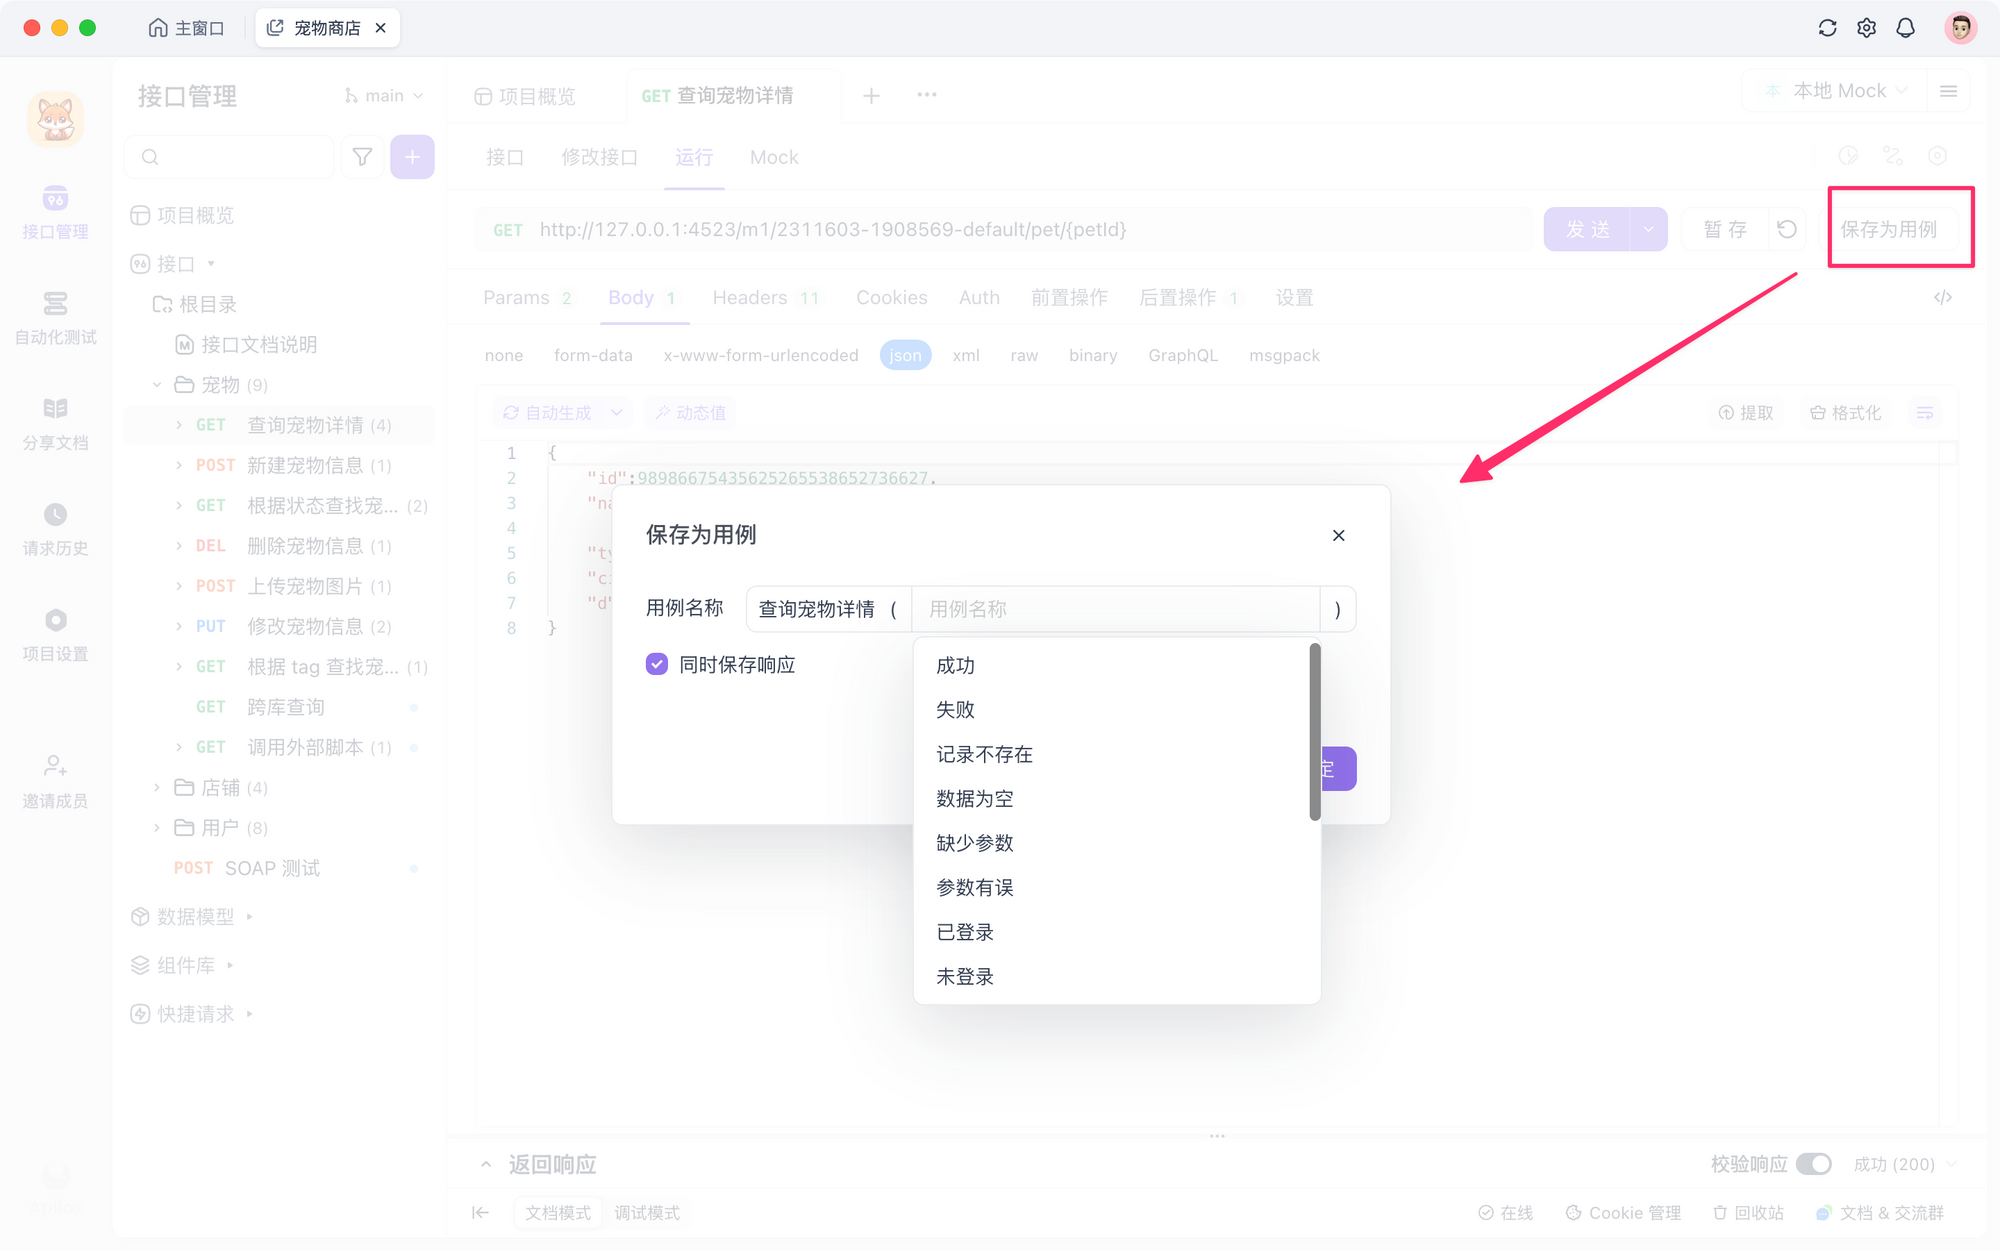Screen dimensions: 2000x1250
Task: Open notifications bell icon
Action: point(1905,28)
